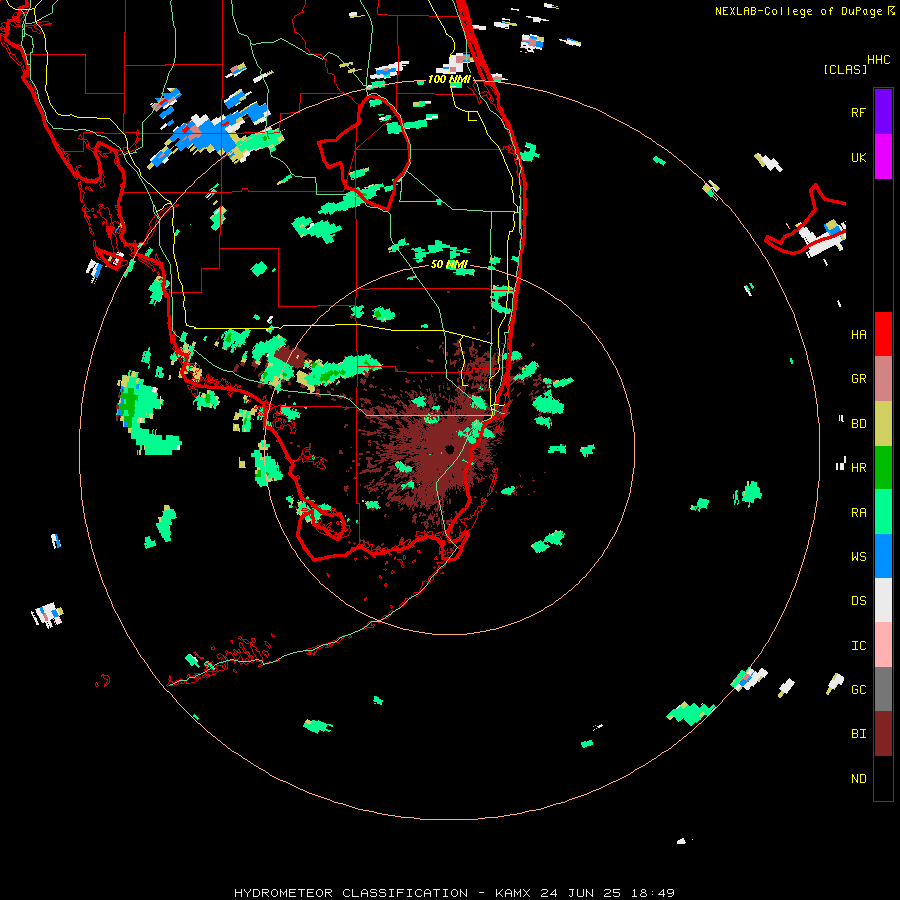The height and width of the screenshot is (900, 900).
Task: Click the HR dark green legend swatch
Action: (883, 468)
